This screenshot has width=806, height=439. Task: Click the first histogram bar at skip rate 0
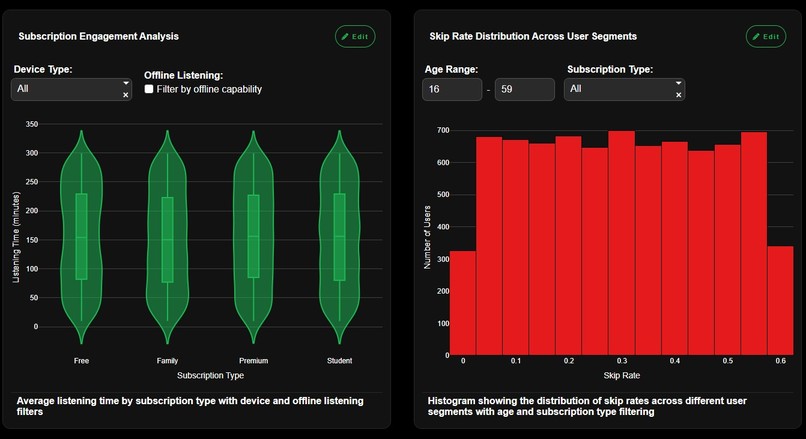pos(463,303)
